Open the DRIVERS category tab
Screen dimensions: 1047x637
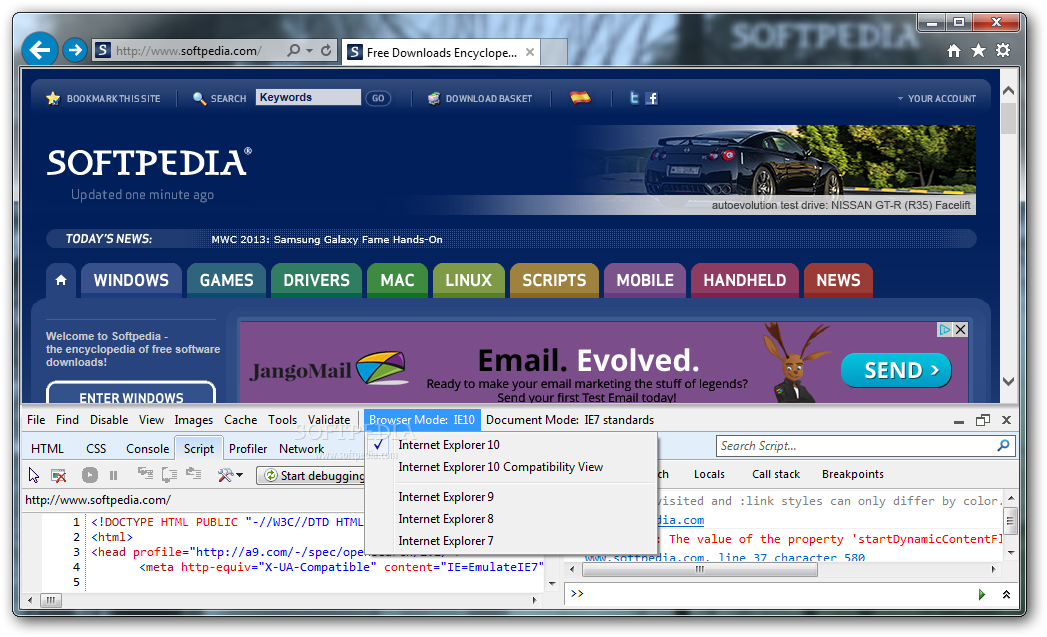click(317, 280)
